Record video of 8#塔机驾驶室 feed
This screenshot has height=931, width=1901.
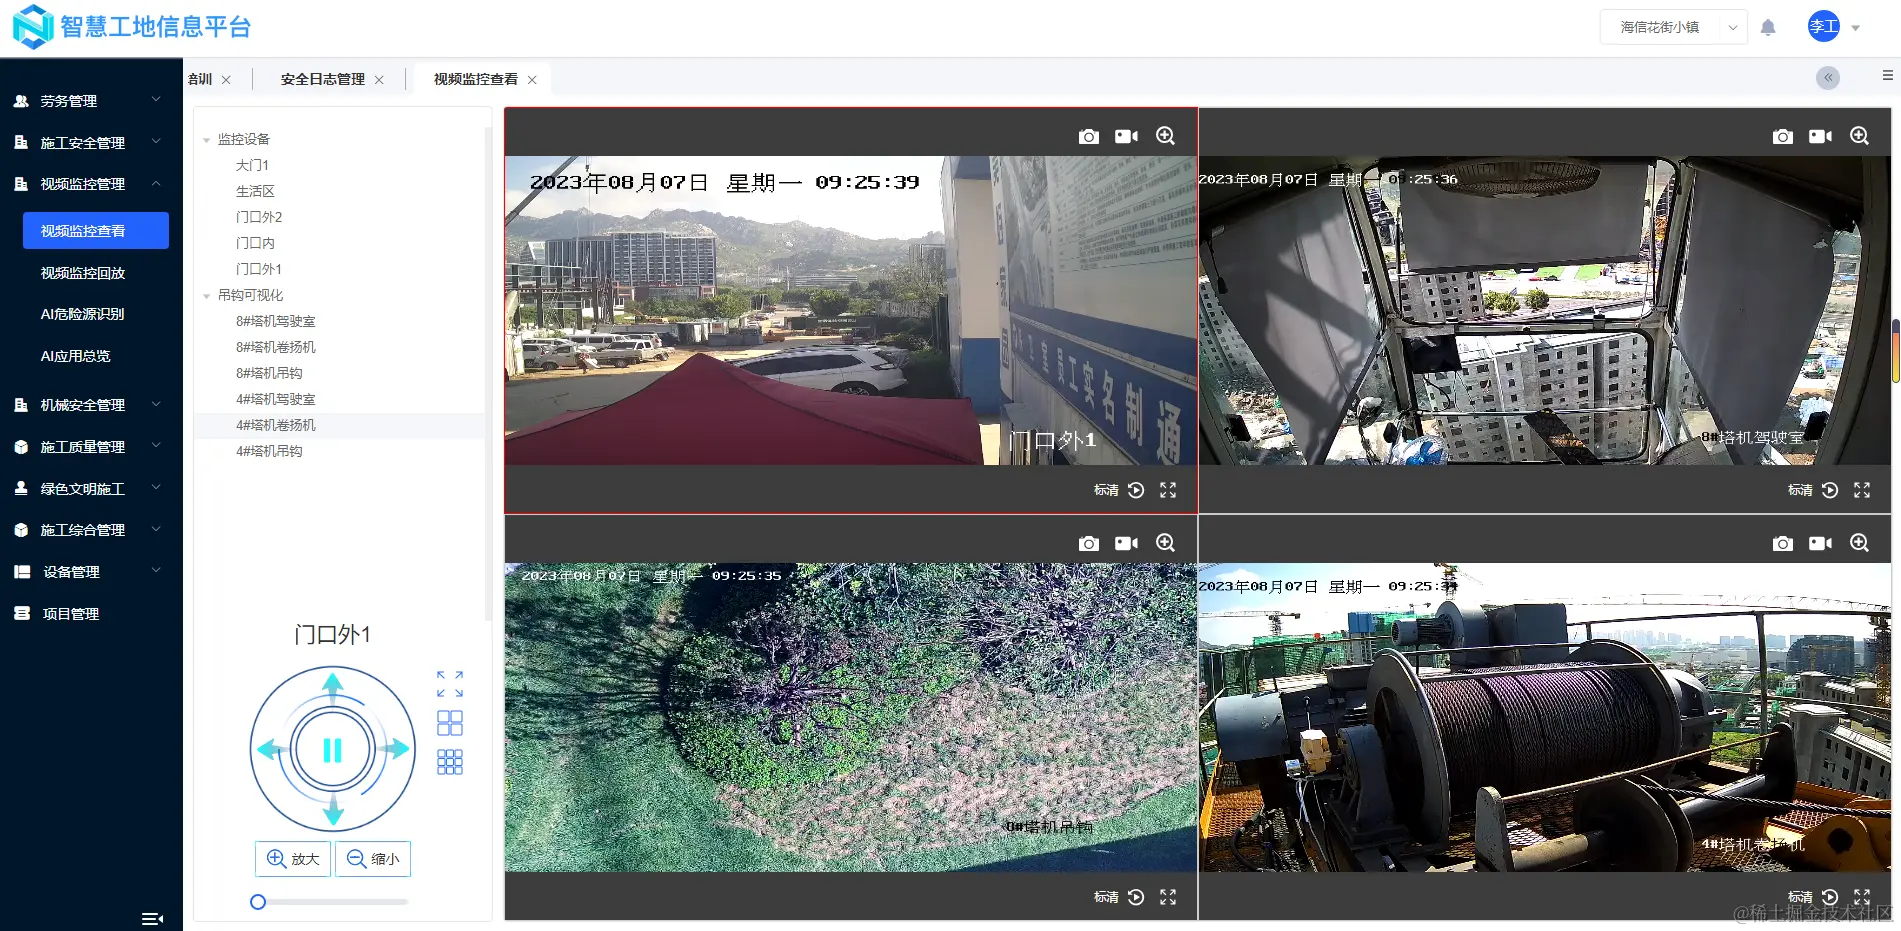(1821, 136)
